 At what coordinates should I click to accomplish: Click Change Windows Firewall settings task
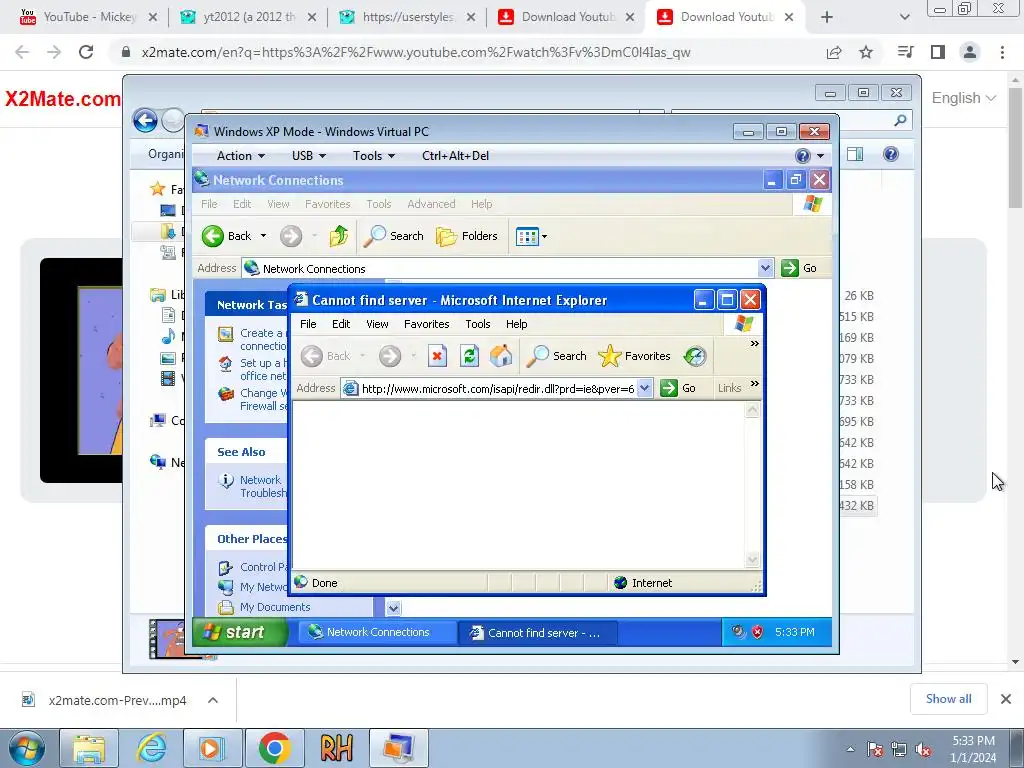tap(263, 400)
